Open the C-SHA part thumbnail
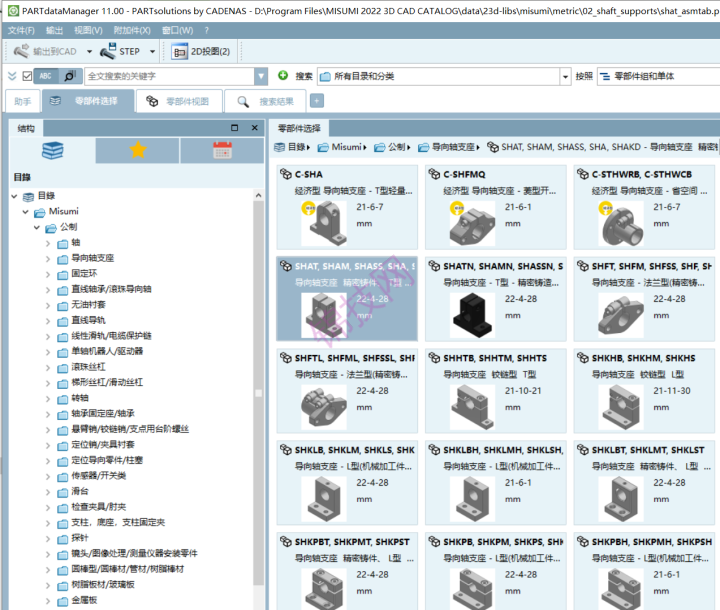Screen dimensions: 720x610 324,224
